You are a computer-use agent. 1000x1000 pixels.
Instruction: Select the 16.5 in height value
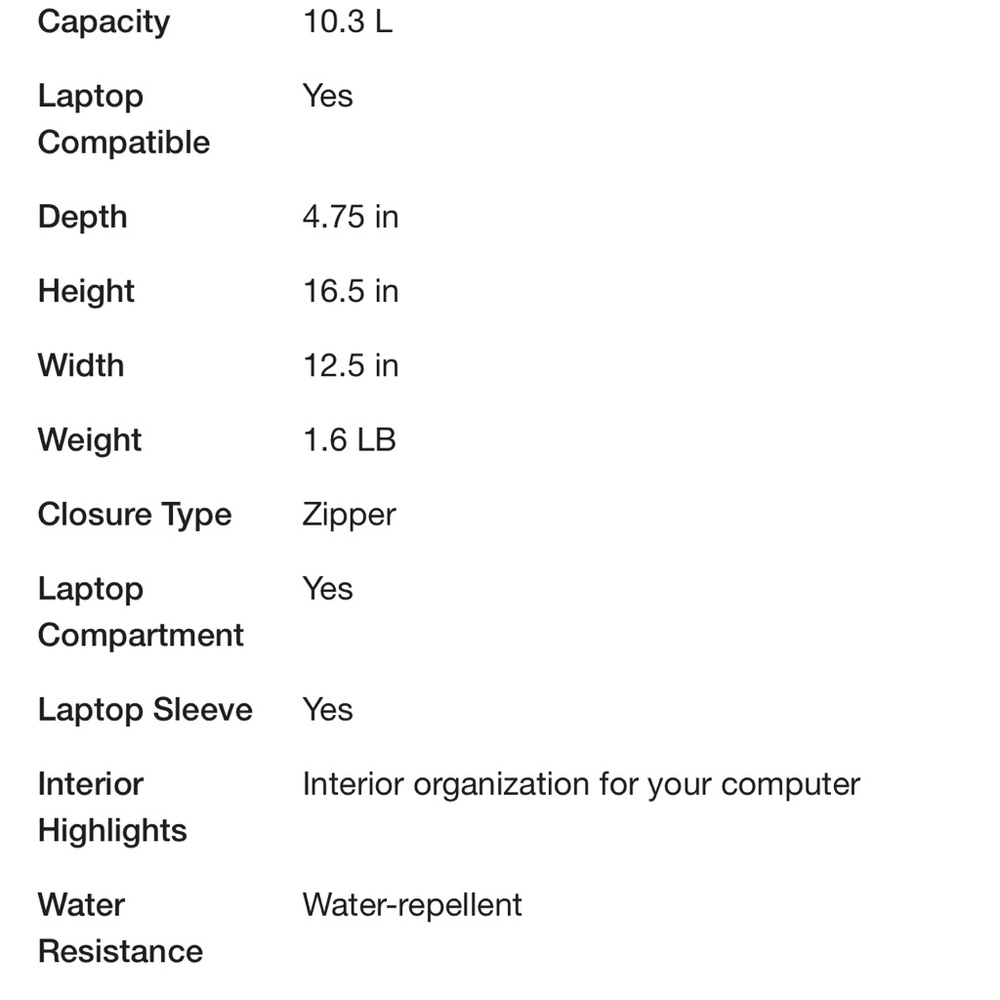(x=350, y=291)
